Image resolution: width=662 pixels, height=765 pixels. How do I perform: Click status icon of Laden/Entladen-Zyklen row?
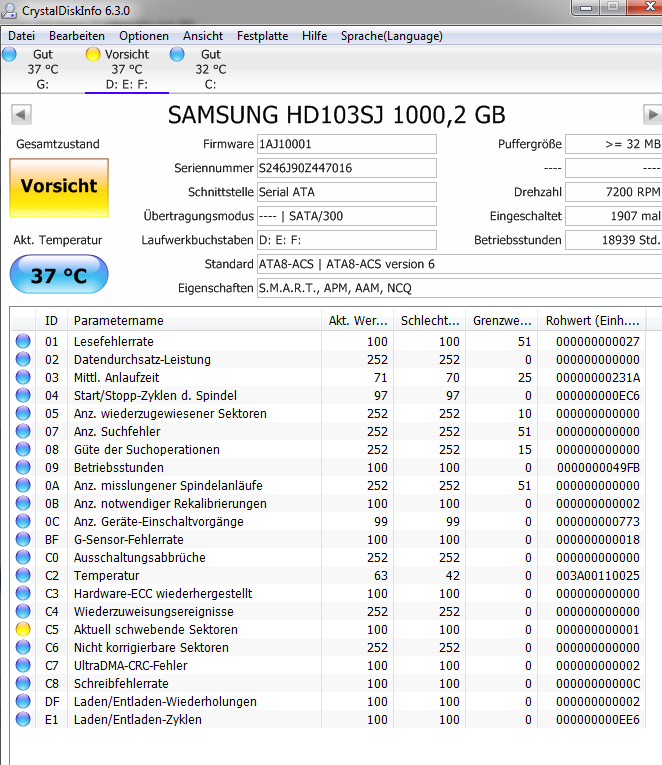click(x=23, y=719)
